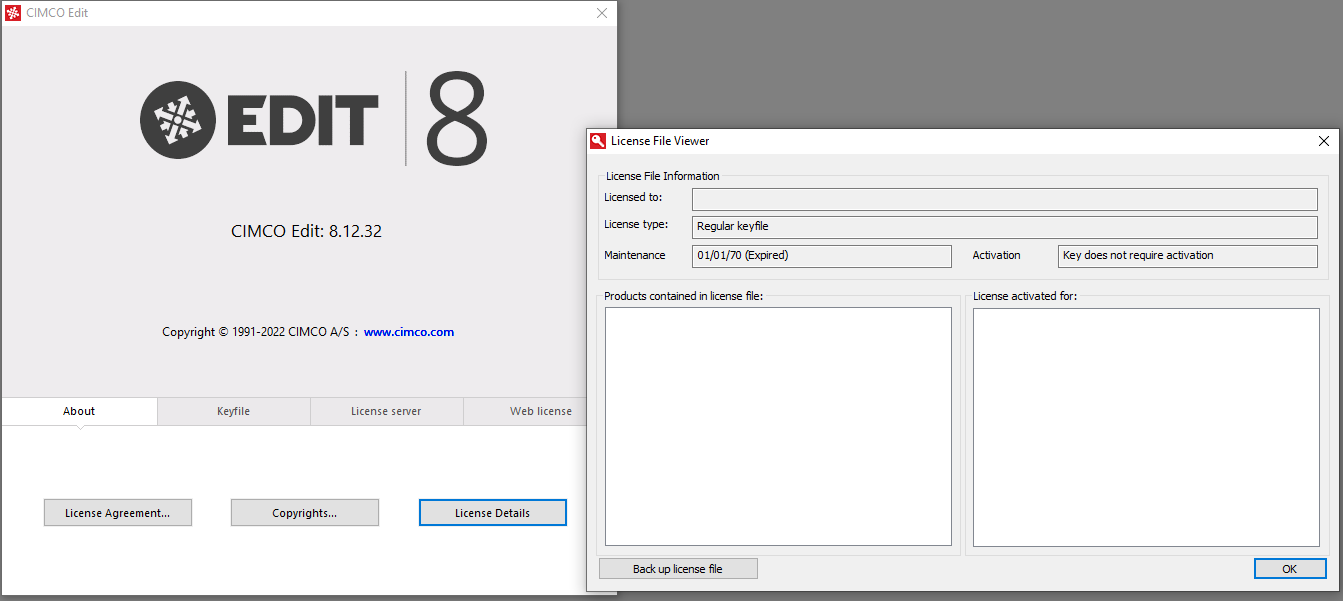
Task: Click the EDIT arrows logo emblem
Action: 178,120
